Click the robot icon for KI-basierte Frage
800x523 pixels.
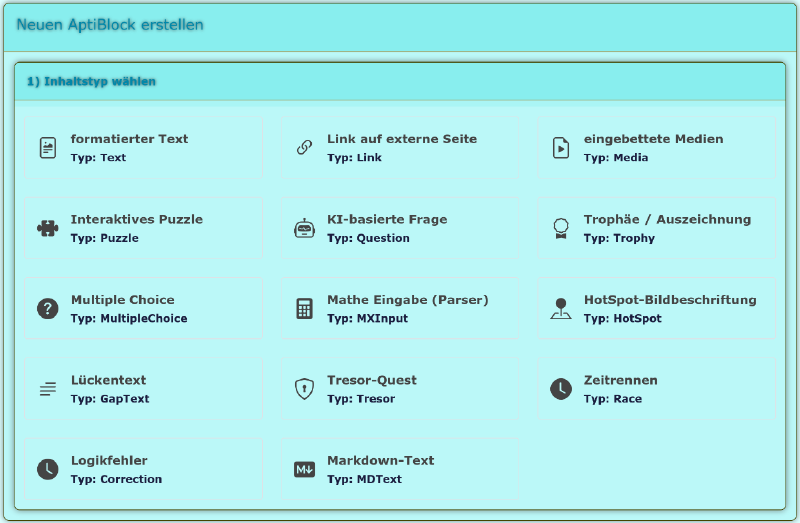point(305,228)
